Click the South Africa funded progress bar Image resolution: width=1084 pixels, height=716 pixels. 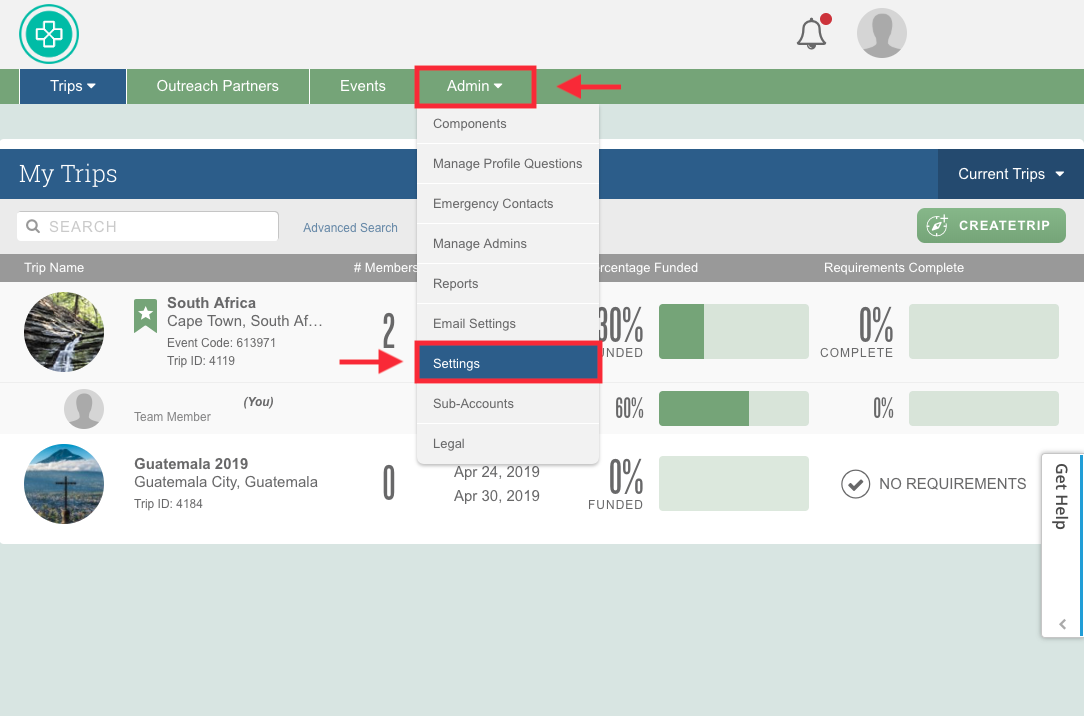tap(733, 331)
